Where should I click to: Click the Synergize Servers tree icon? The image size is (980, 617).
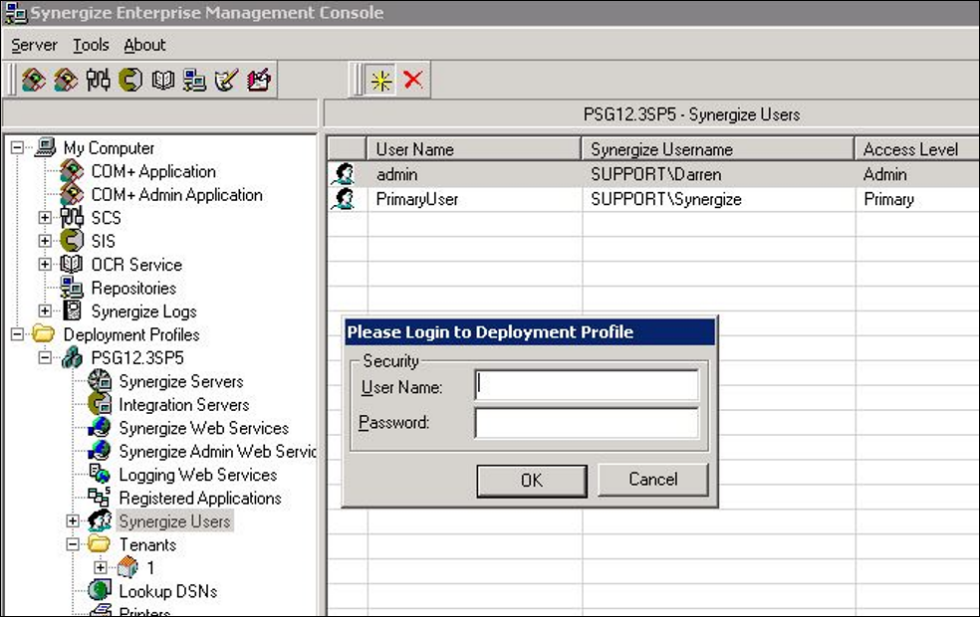click(x=99, y=381)
